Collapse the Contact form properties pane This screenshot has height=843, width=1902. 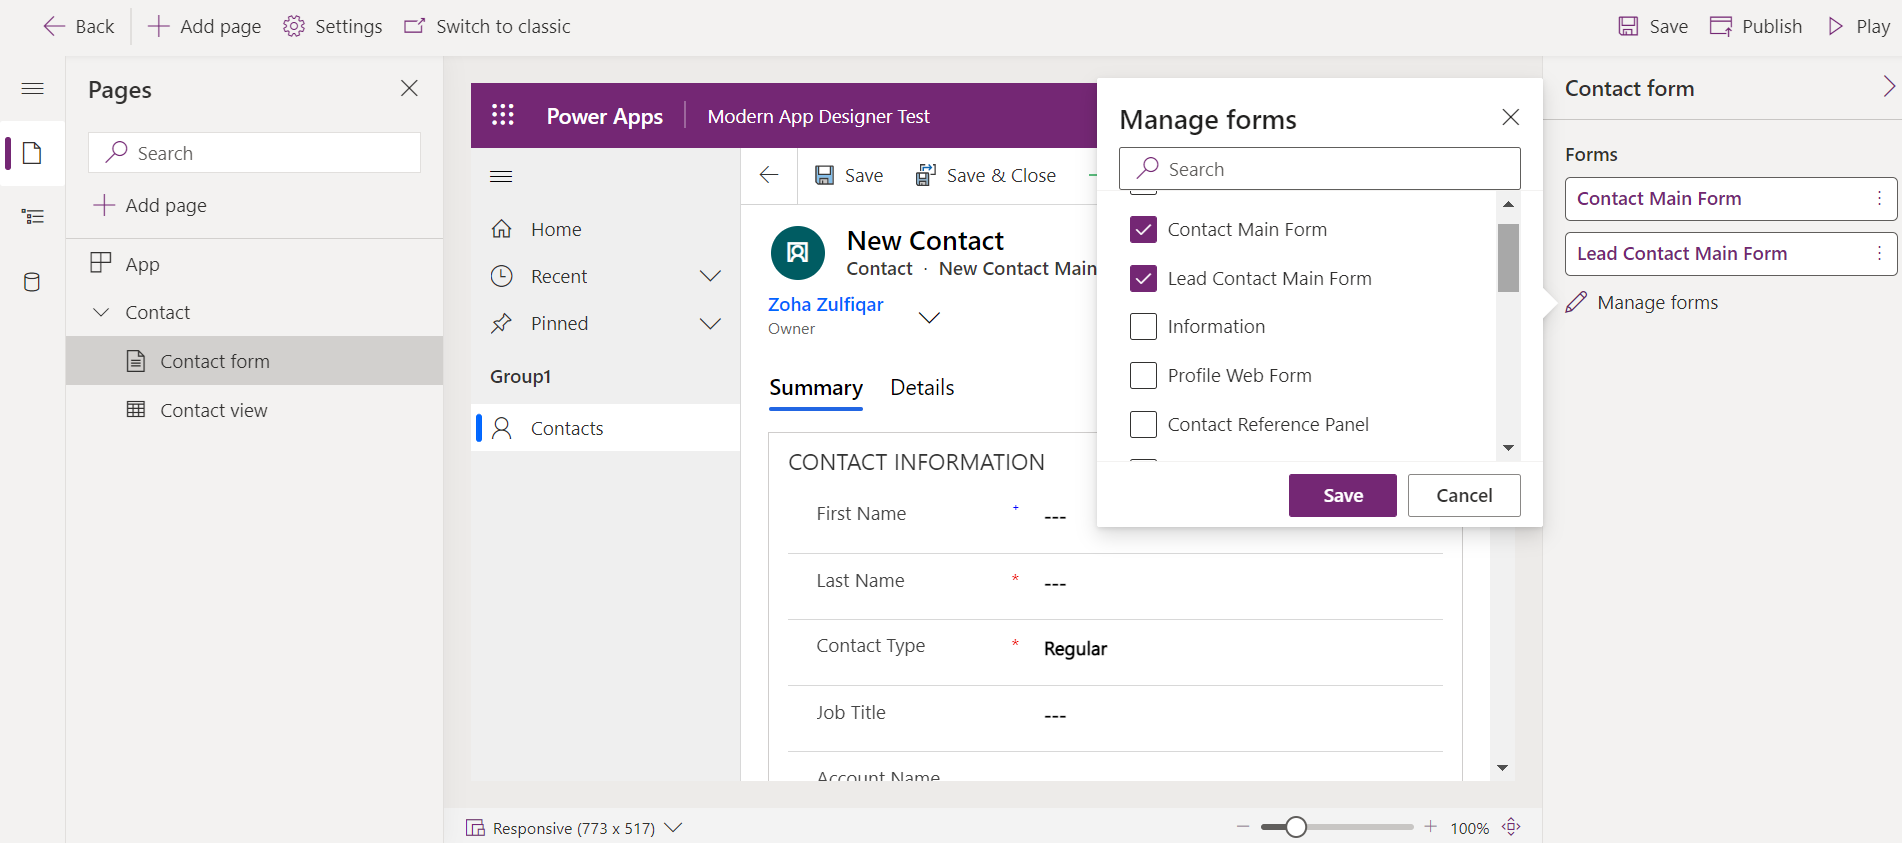(1888, 87)
